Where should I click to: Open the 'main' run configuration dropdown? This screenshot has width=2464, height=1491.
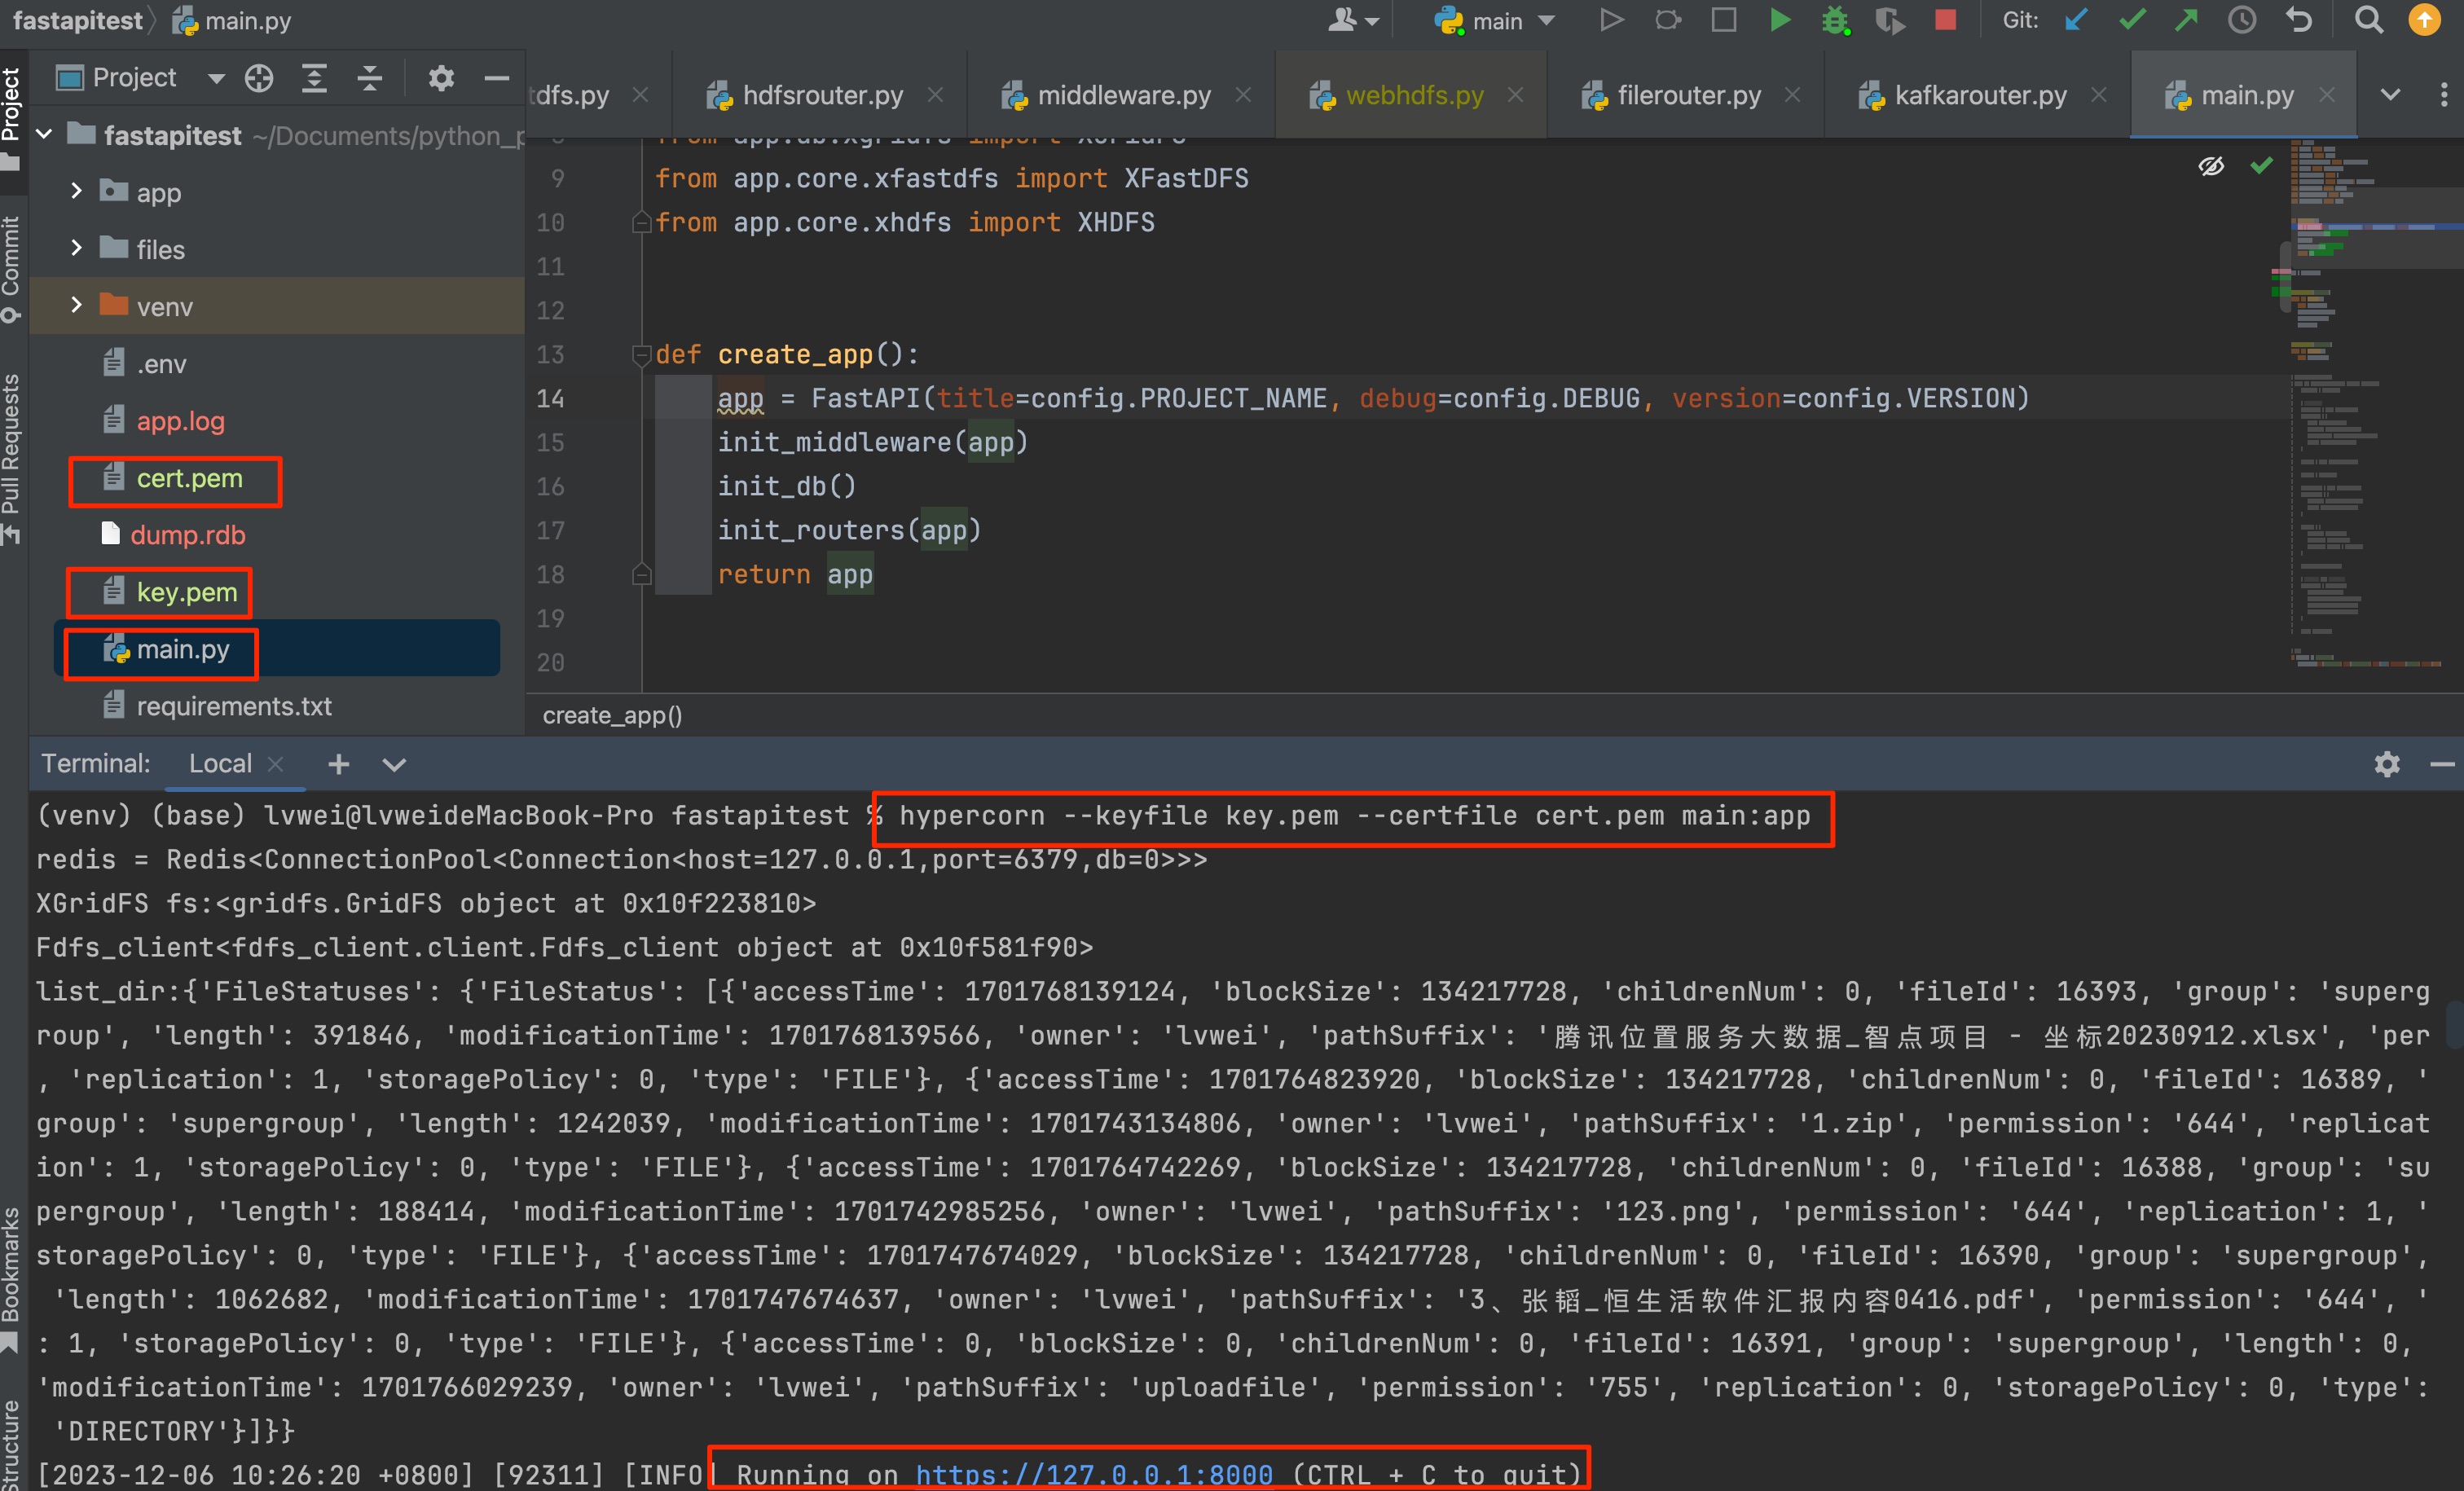pos(1494,20)
